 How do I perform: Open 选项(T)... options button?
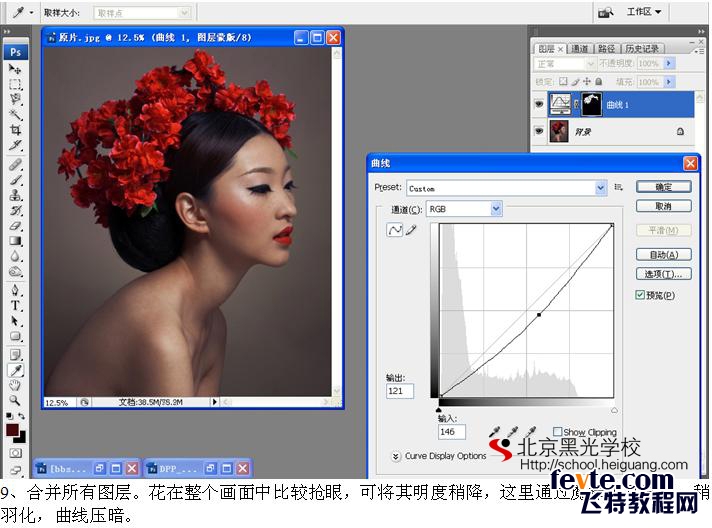[x=663, y=274]
